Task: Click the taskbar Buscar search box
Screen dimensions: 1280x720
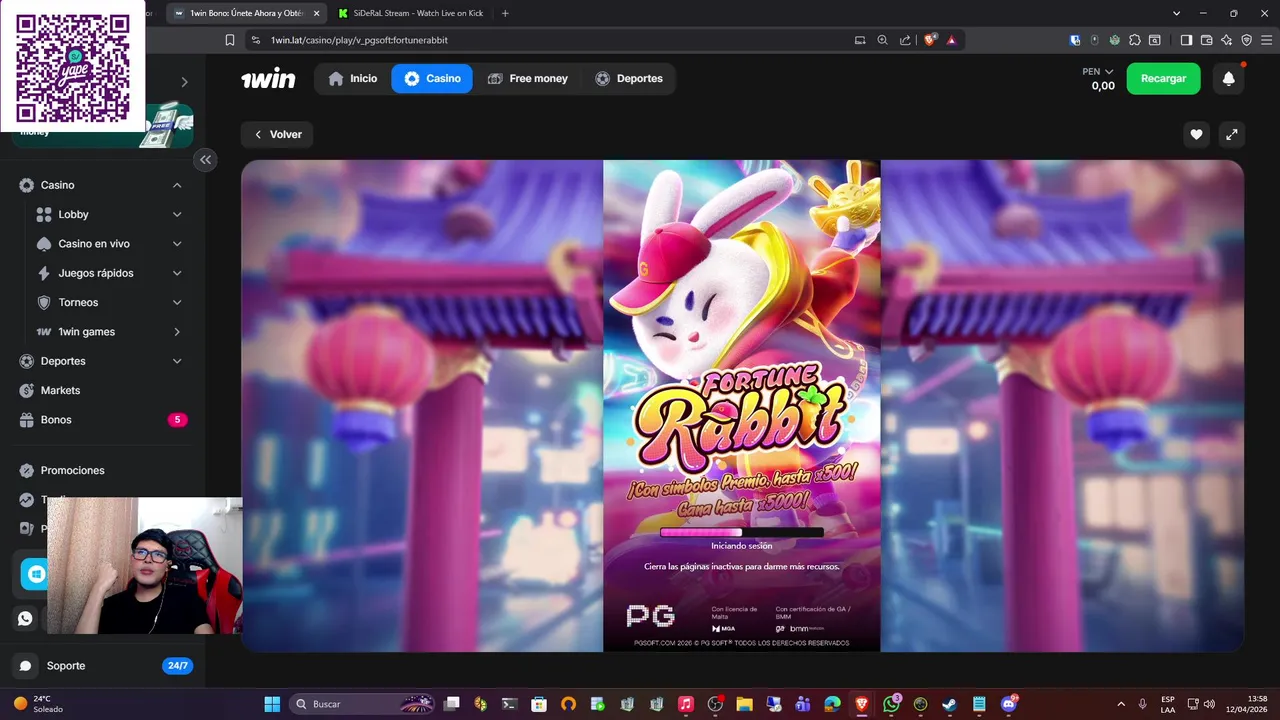Action: point(363,704)
